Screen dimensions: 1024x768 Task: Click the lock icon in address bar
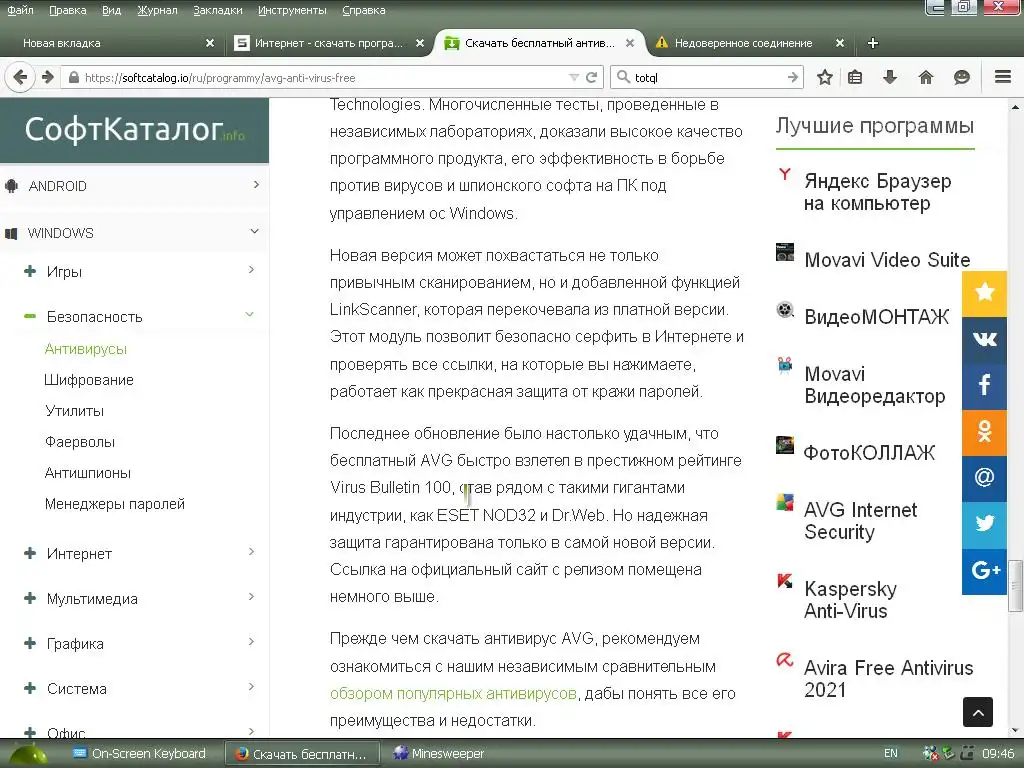click(x=74, y=77)
